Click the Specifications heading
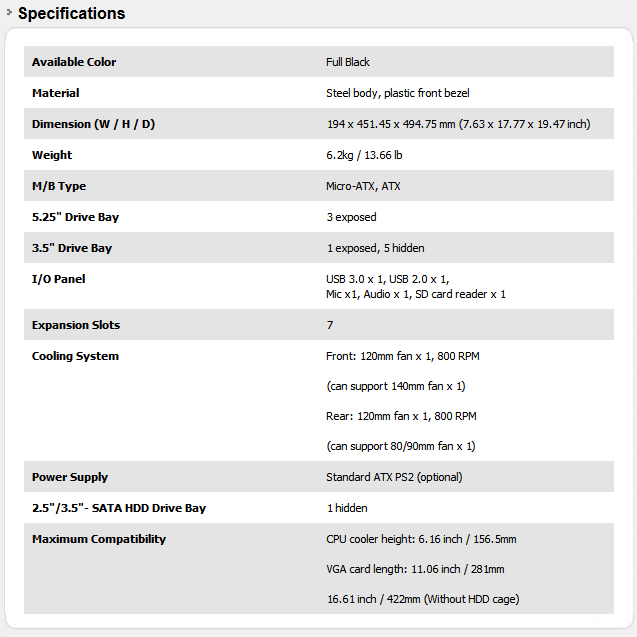Screen dimensions: 637x637 [x=72, y=14]
